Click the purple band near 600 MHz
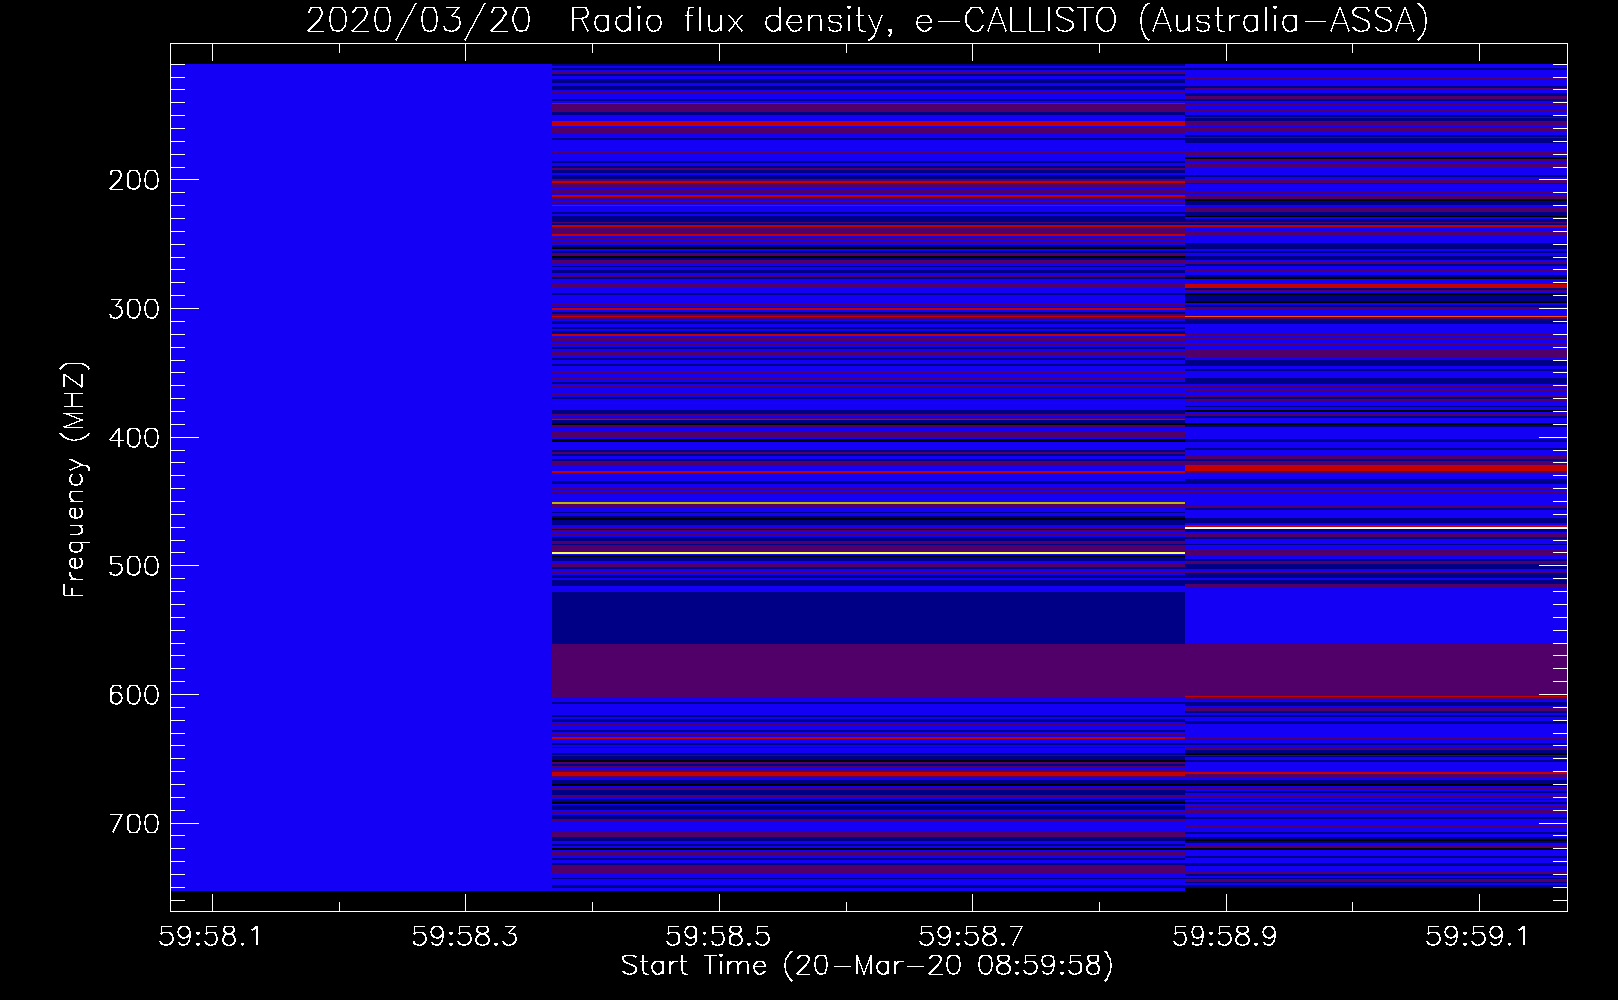The image size is (1618, 1000). pyautogui.click(x=1059, y=670)
